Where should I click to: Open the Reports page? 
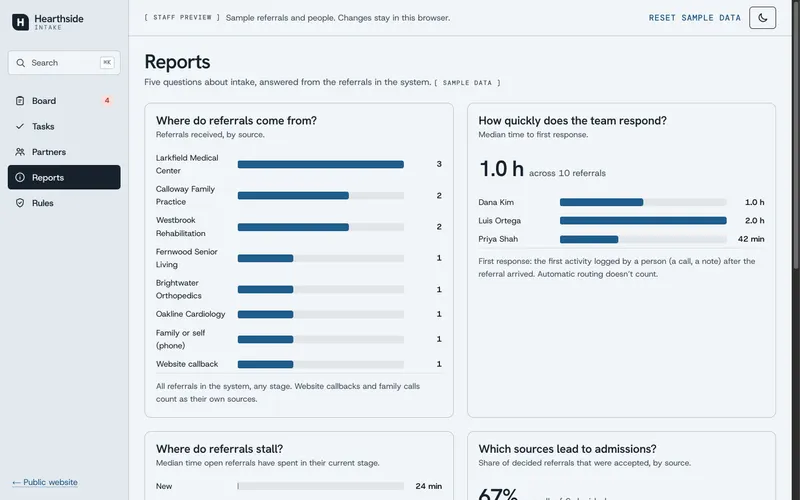64,177
